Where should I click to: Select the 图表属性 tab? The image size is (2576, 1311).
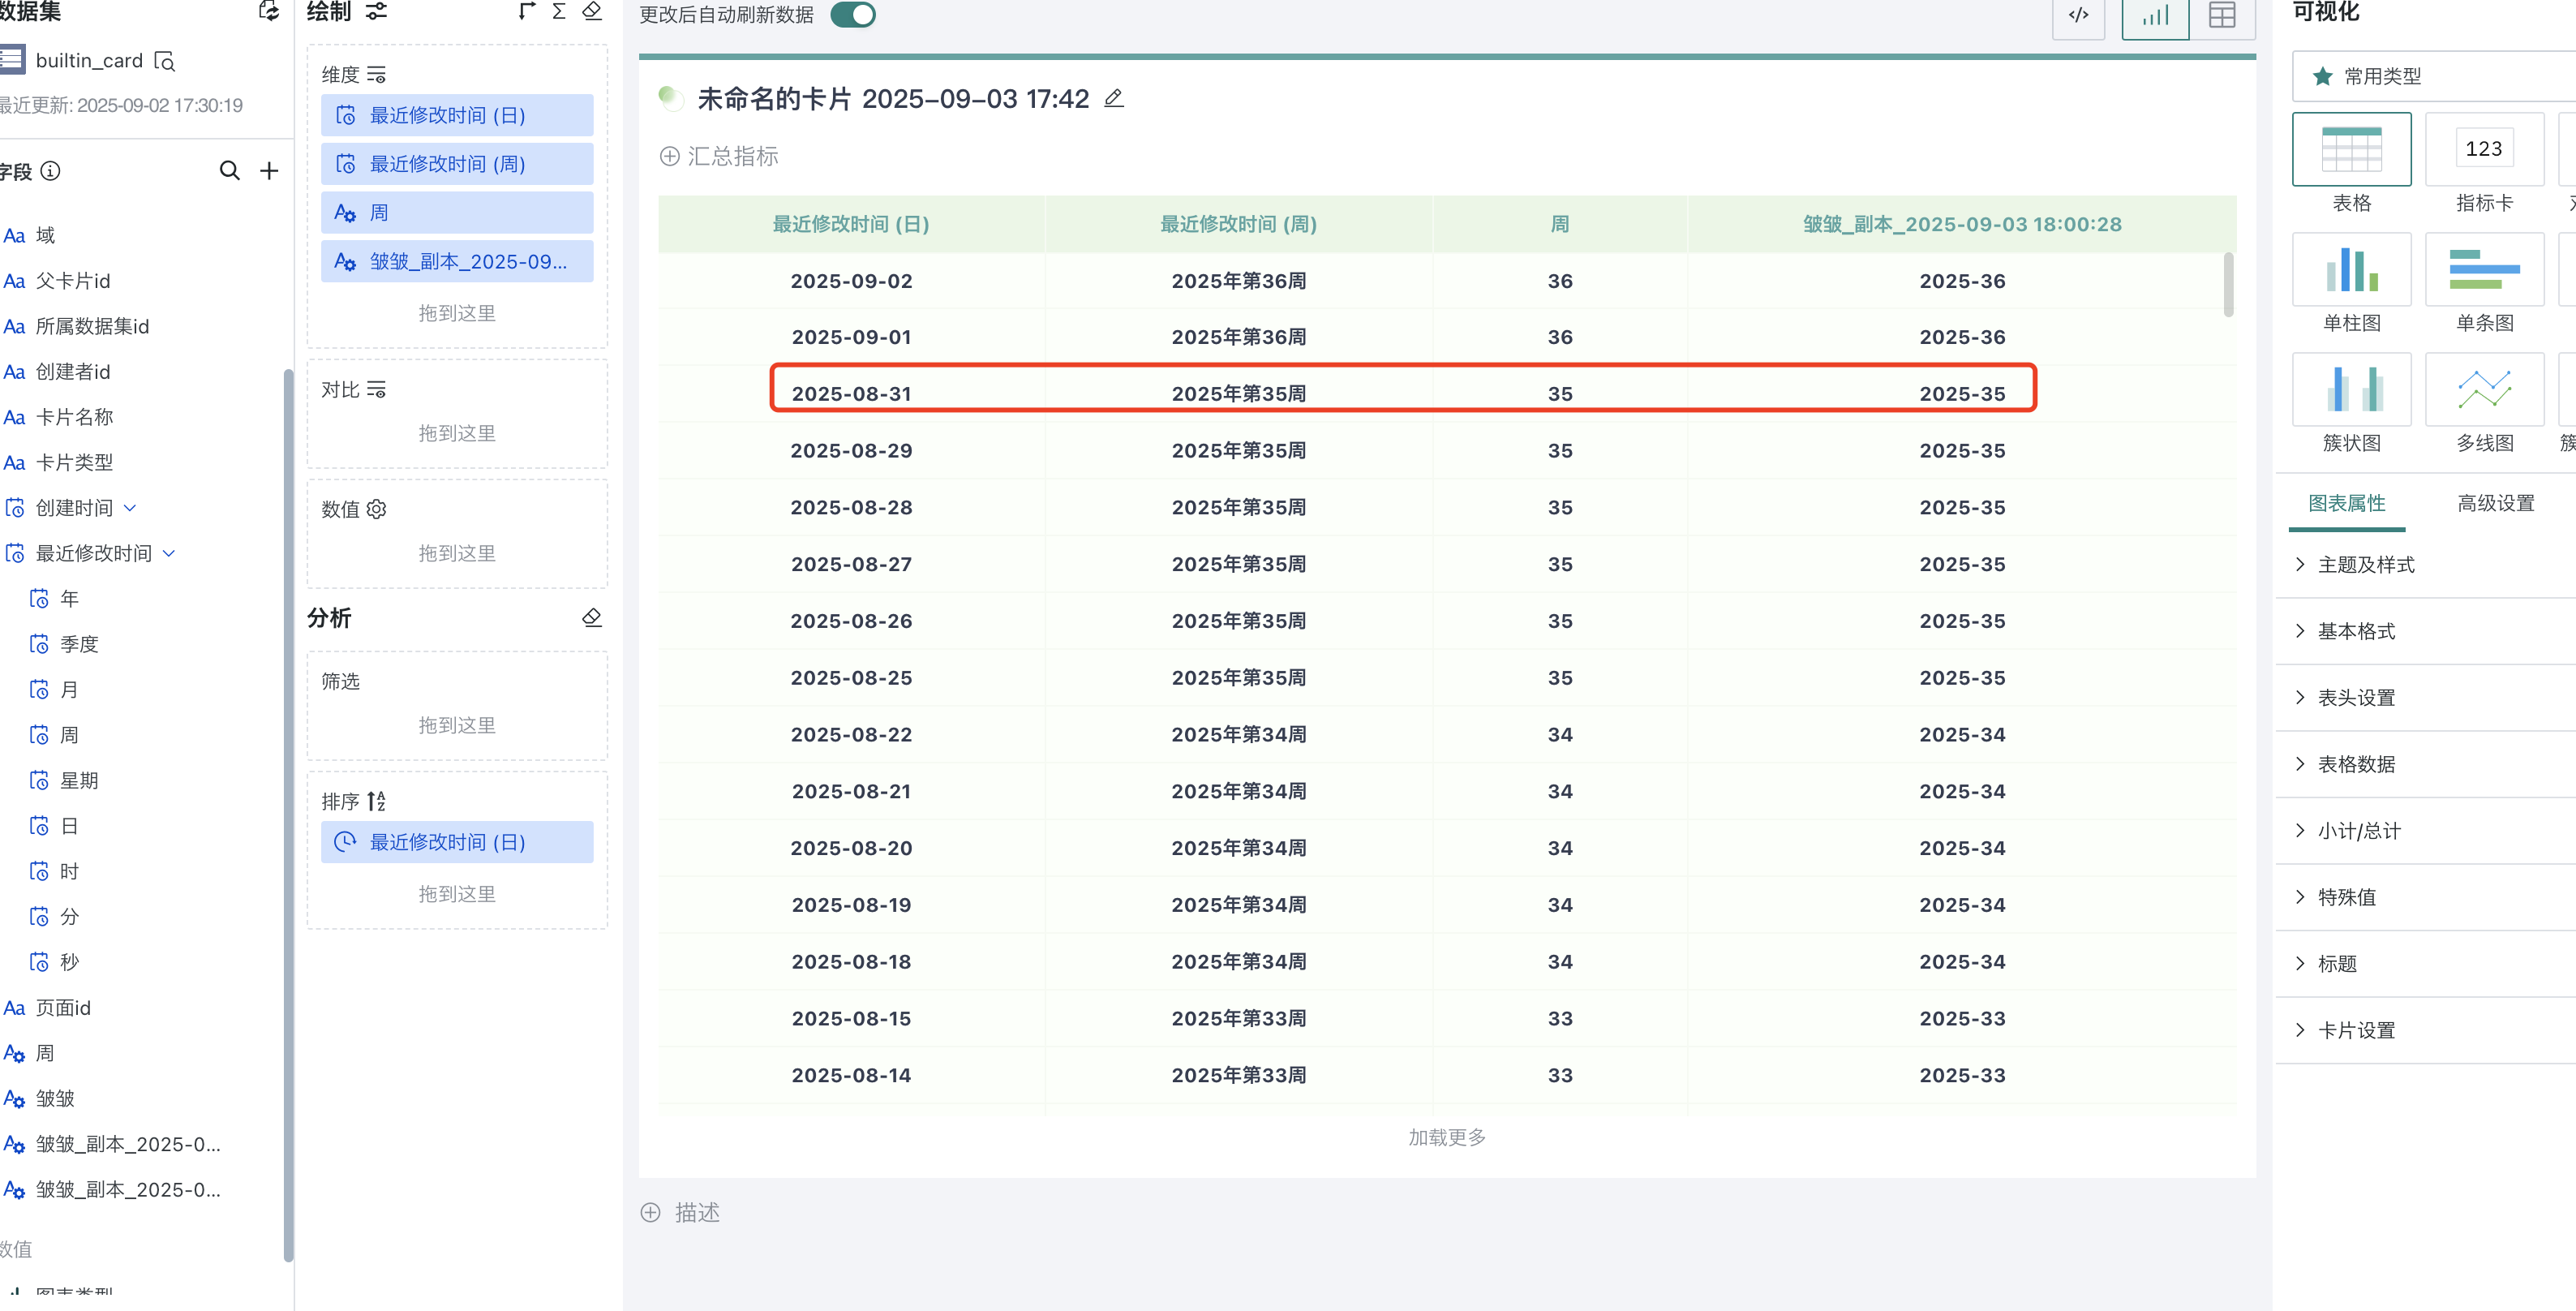(2346, 503)
